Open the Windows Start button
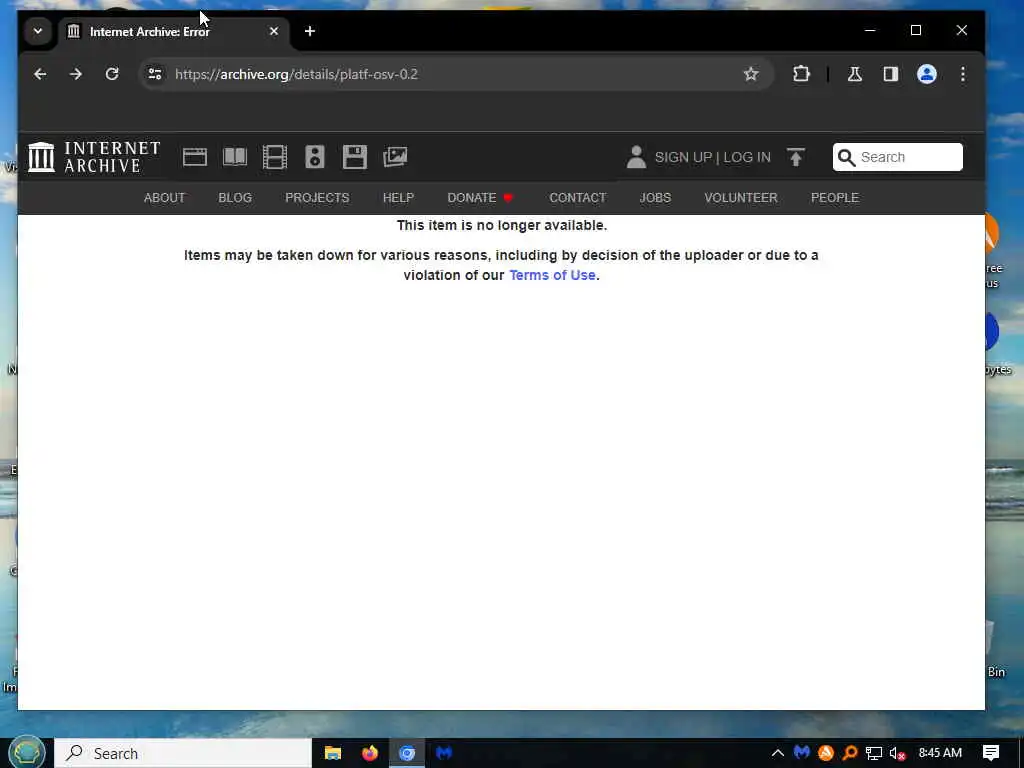The height and width of the screenshot is (768, 1024). (27, 753)
